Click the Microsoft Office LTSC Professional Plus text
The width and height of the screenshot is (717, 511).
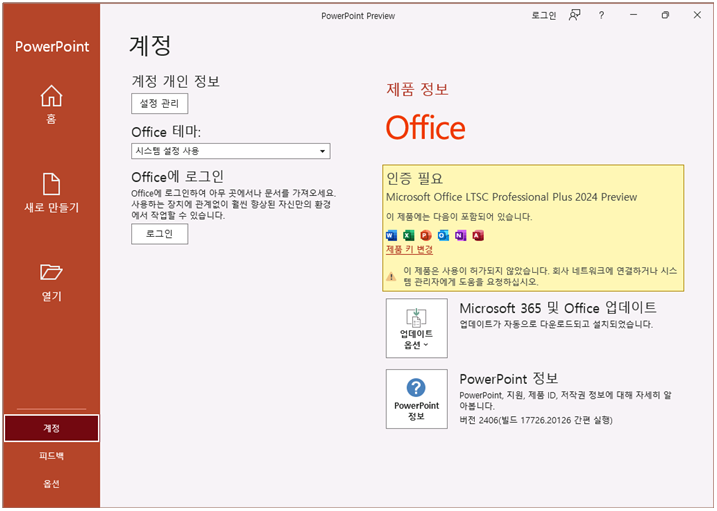coord(511,197)
